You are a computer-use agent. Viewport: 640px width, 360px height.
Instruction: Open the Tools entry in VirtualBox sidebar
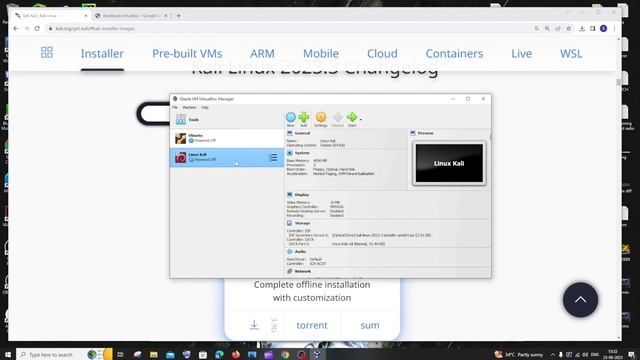227,120
